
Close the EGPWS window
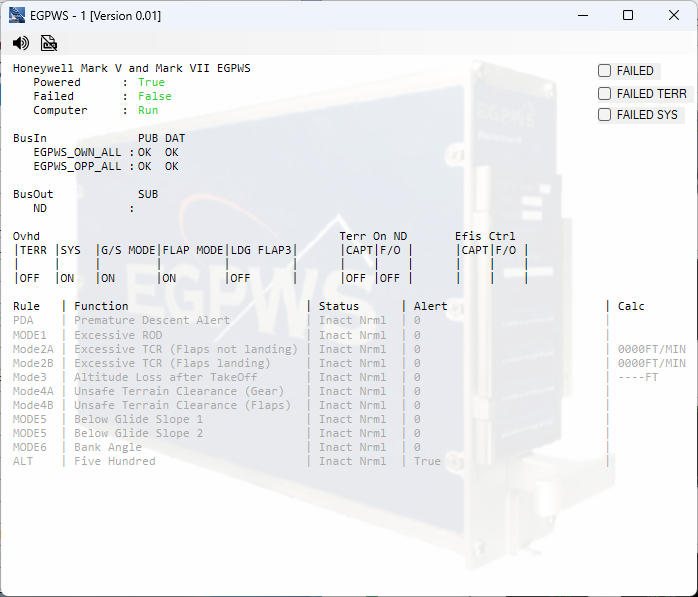point(674,15)
